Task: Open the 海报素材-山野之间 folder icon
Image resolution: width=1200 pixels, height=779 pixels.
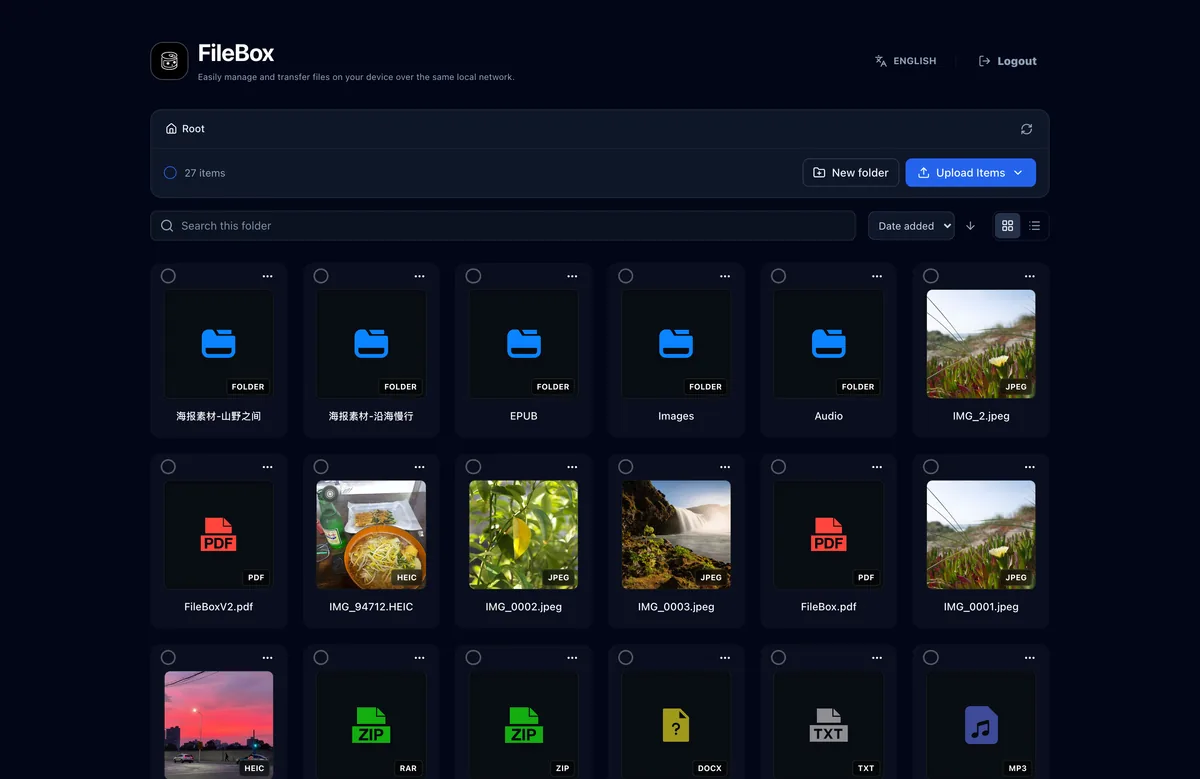Action: click(219, 344)
